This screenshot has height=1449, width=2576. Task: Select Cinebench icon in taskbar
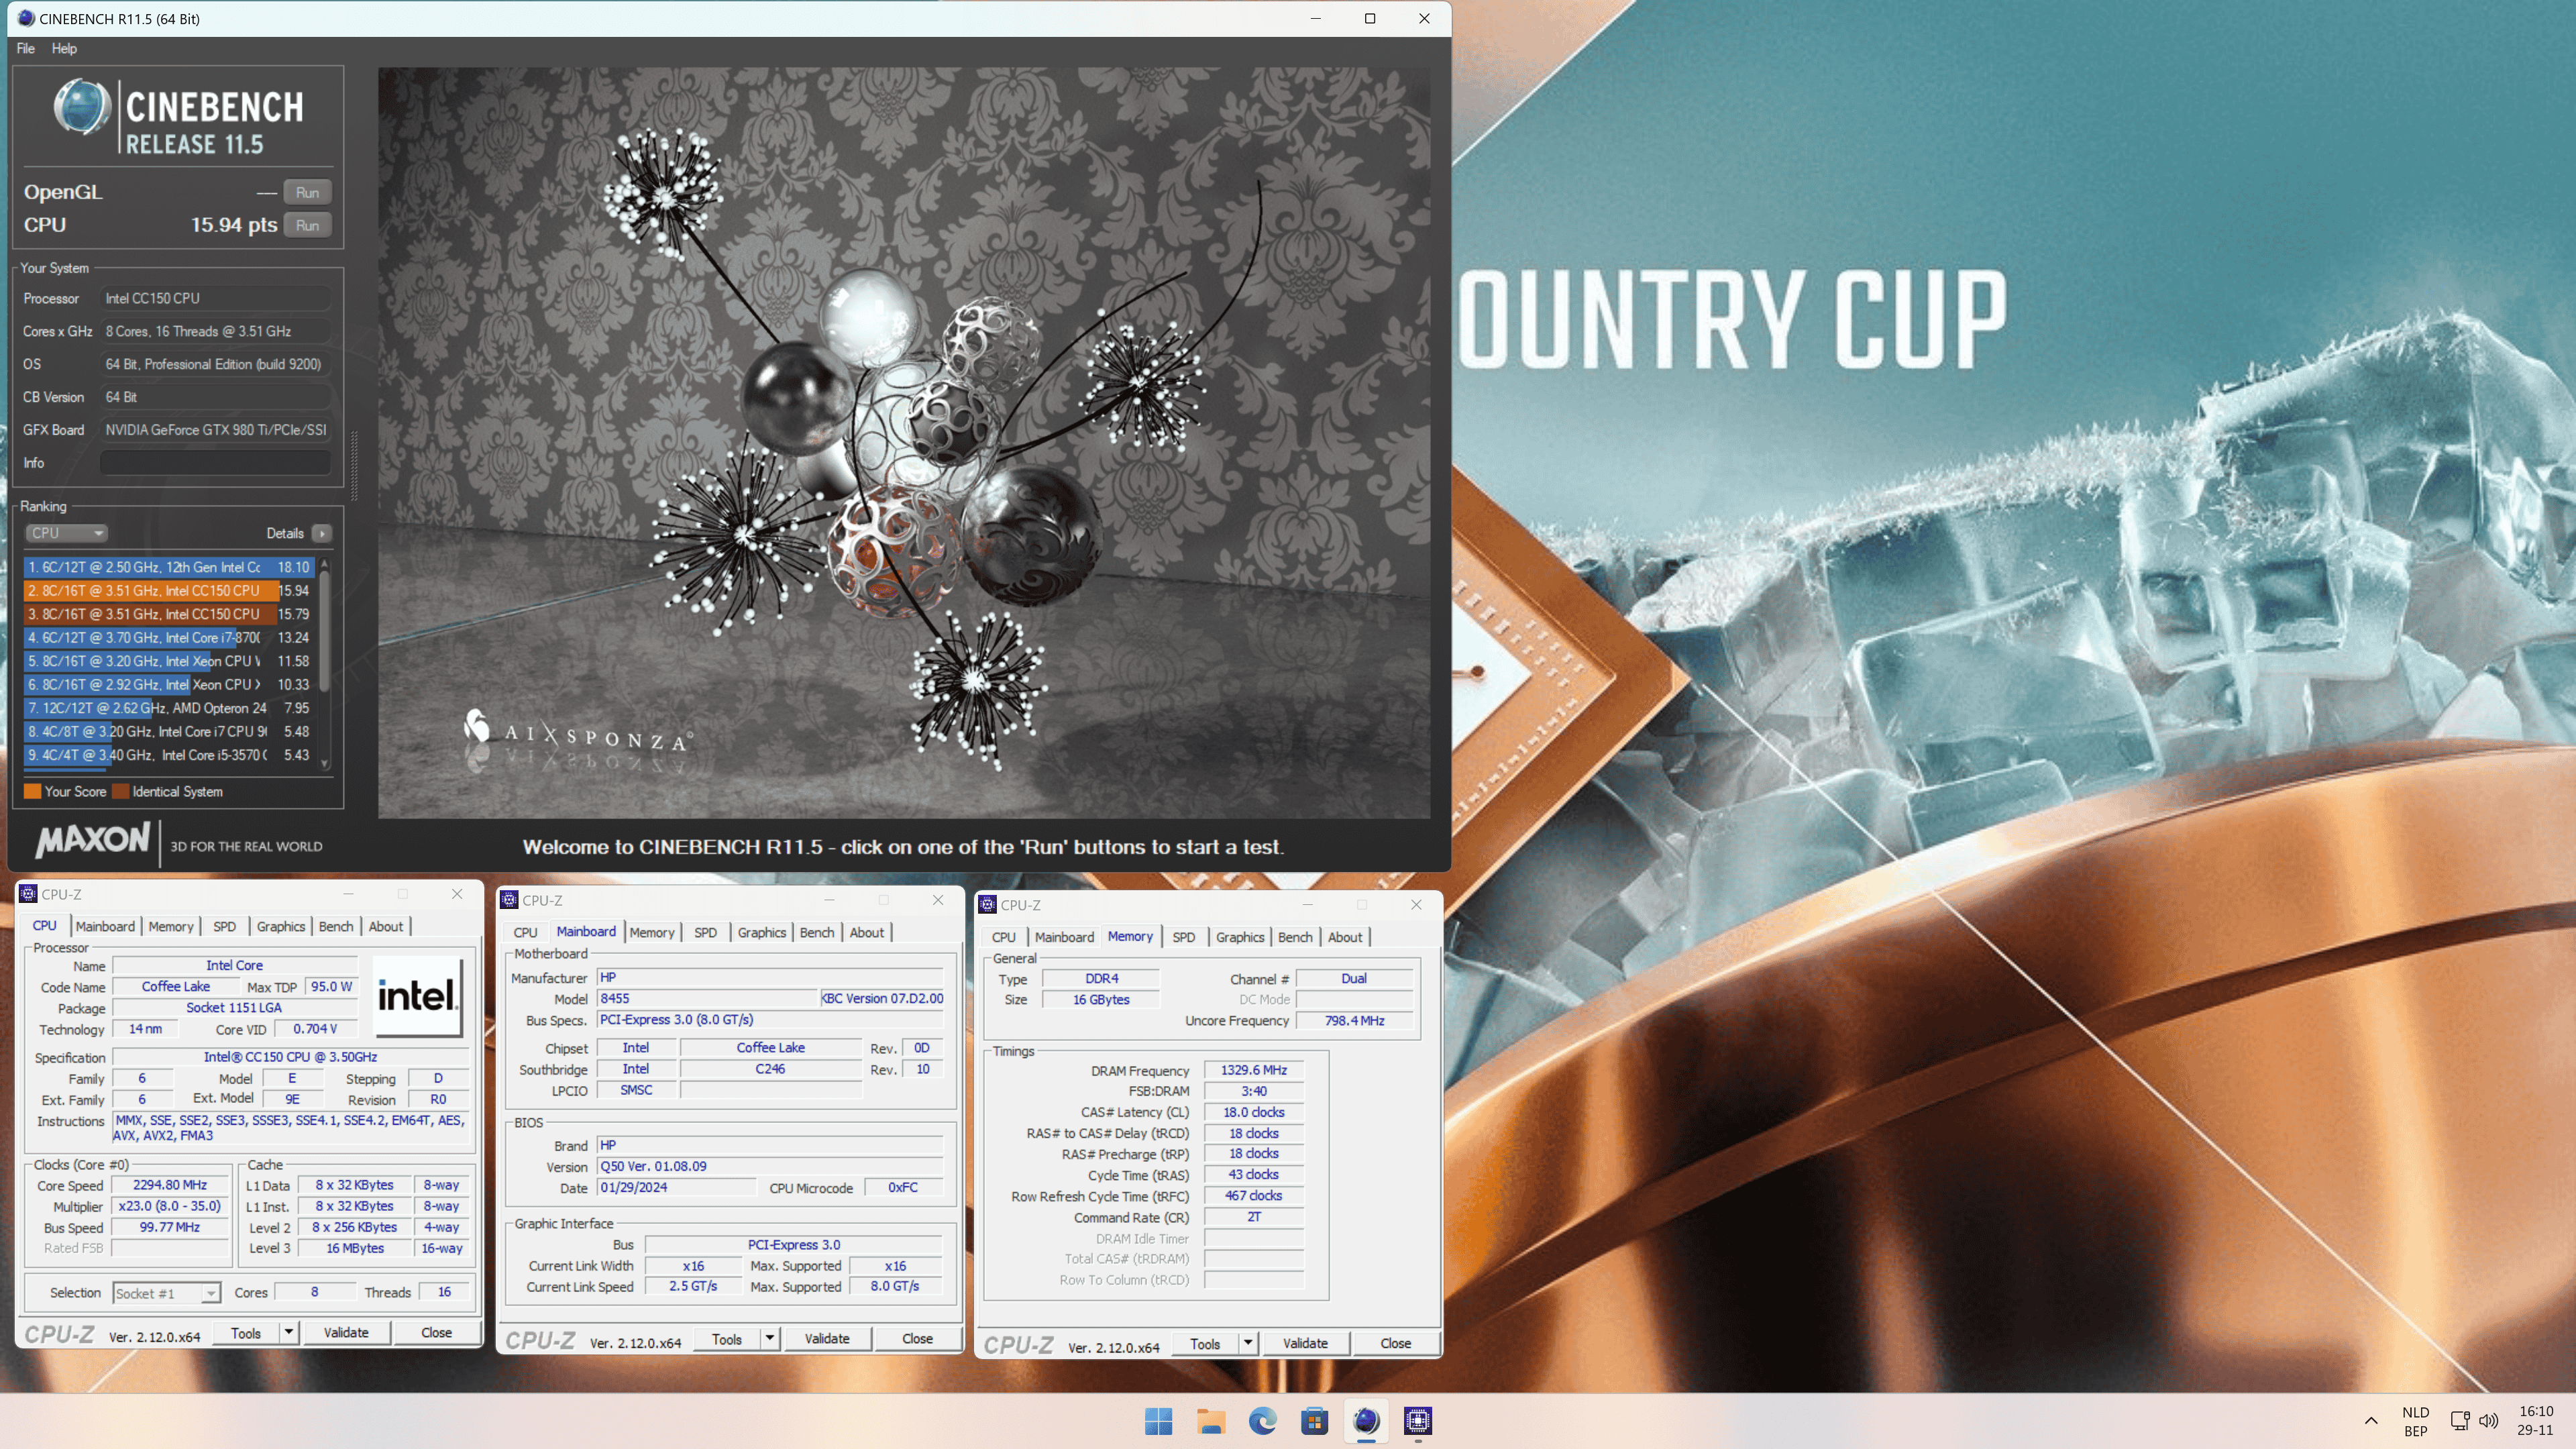coord(1367,1421)
